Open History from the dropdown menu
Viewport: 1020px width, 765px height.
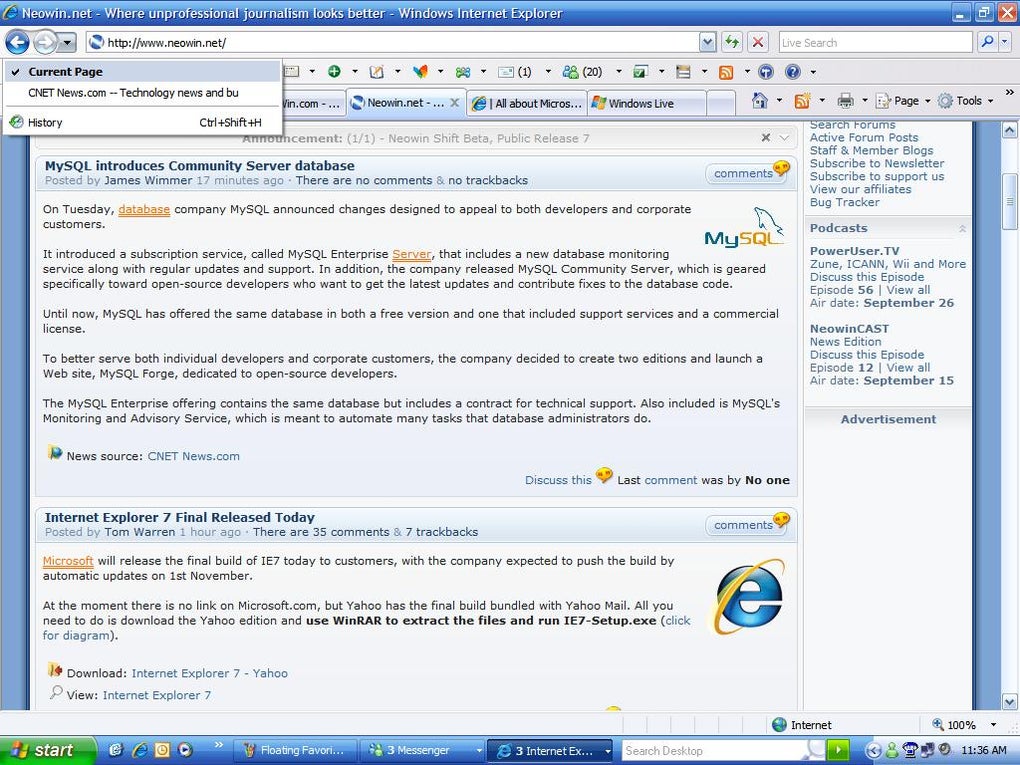click(x=143, y=122)
